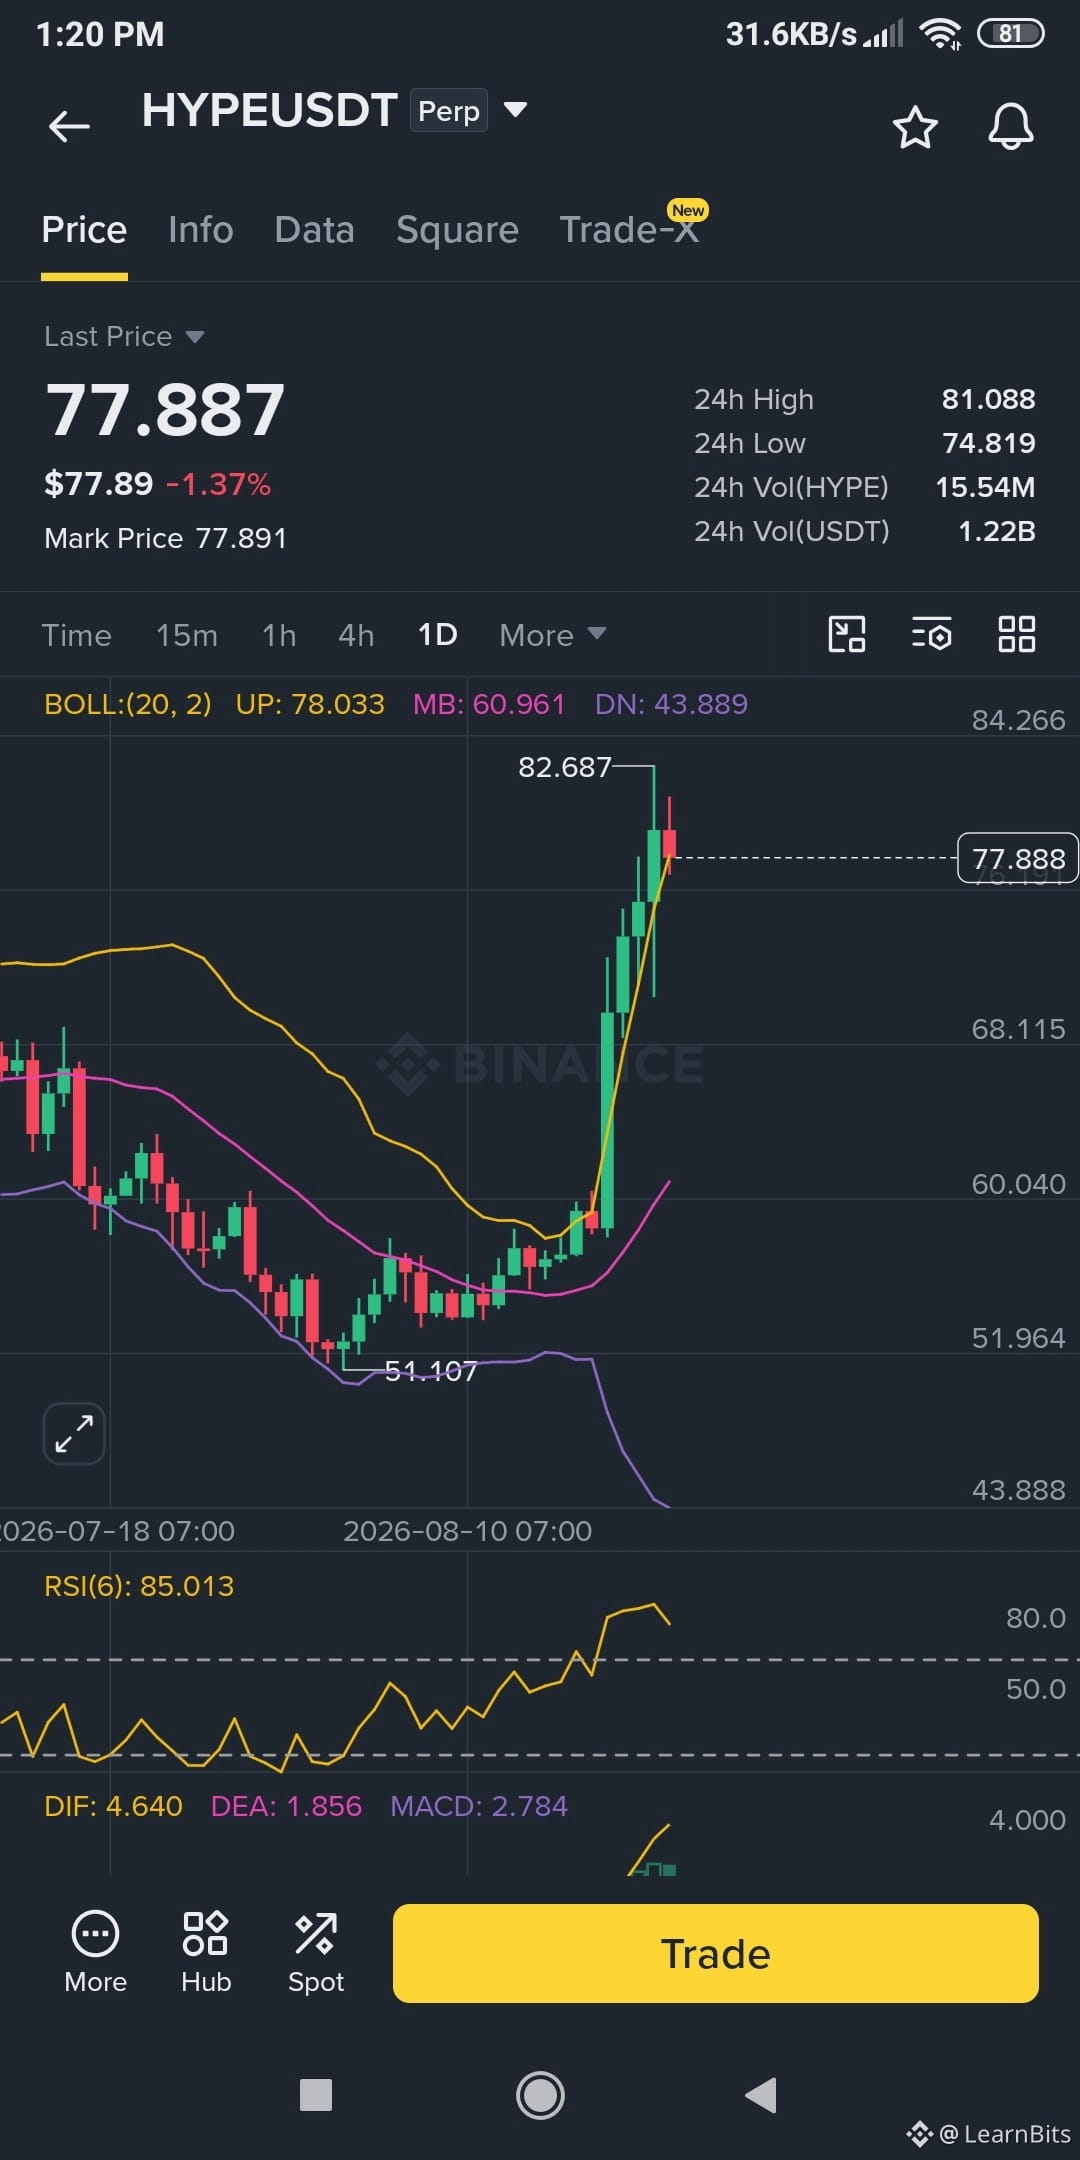Open the drawing tools chart icon
Image resolution: width=1080 pixels, height=2160 pixels.
point(847,634)
